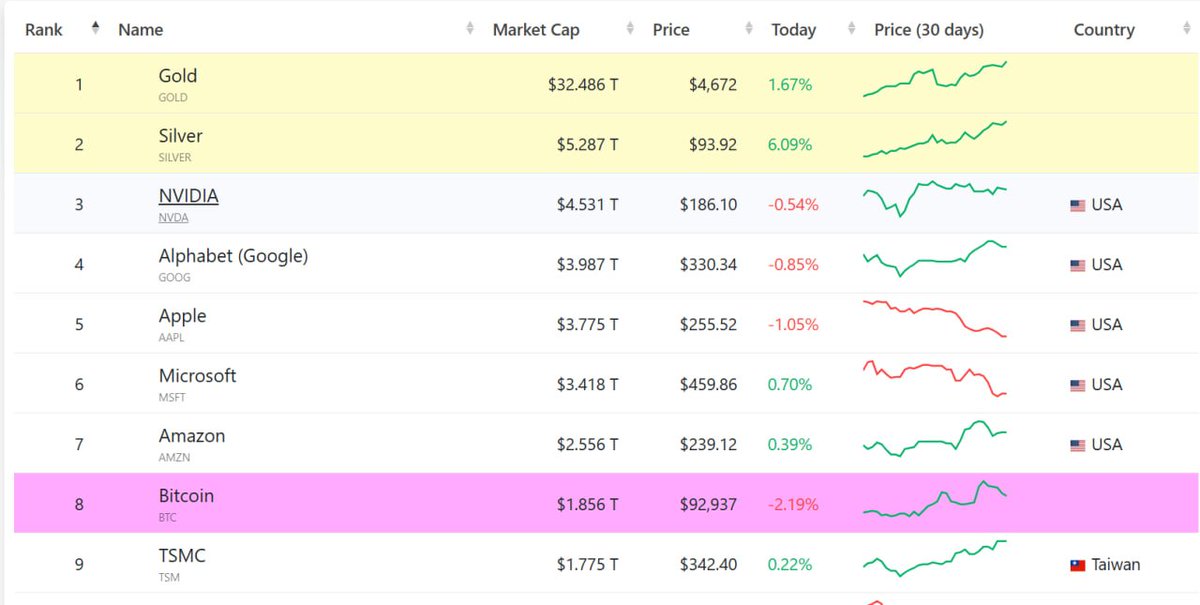Click the Silver 30-day price chart
Viewport: 1200px width, 605px height.
tap(935, 139)
